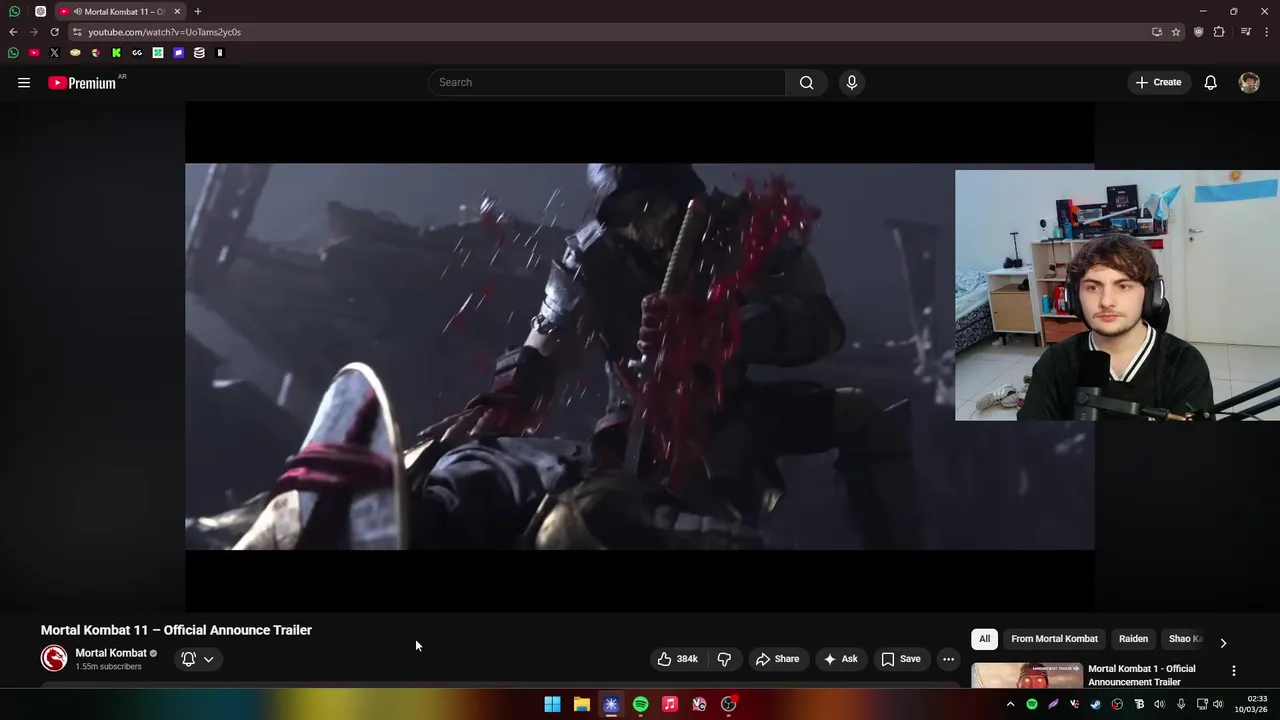Reload the page

point(54,32)
